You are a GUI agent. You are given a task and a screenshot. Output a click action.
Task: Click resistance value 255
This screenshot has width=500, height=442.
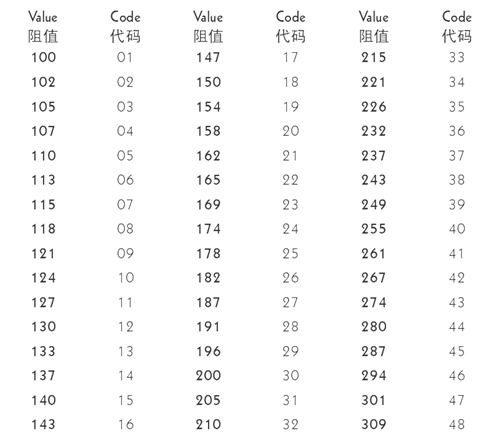click(x=374, y=229)
